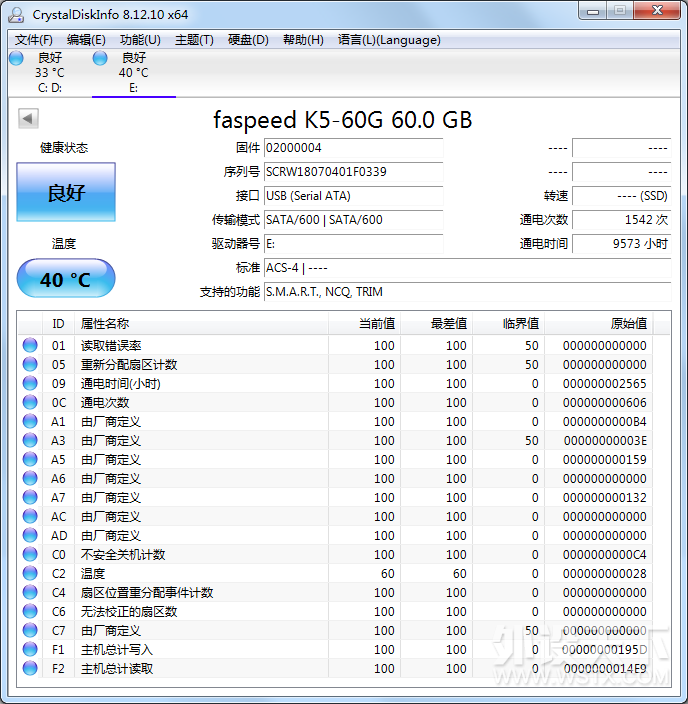The image size is (688, 704).
Task: Click the serial number field SCRW18070401F0339
Action: [353, 172]
